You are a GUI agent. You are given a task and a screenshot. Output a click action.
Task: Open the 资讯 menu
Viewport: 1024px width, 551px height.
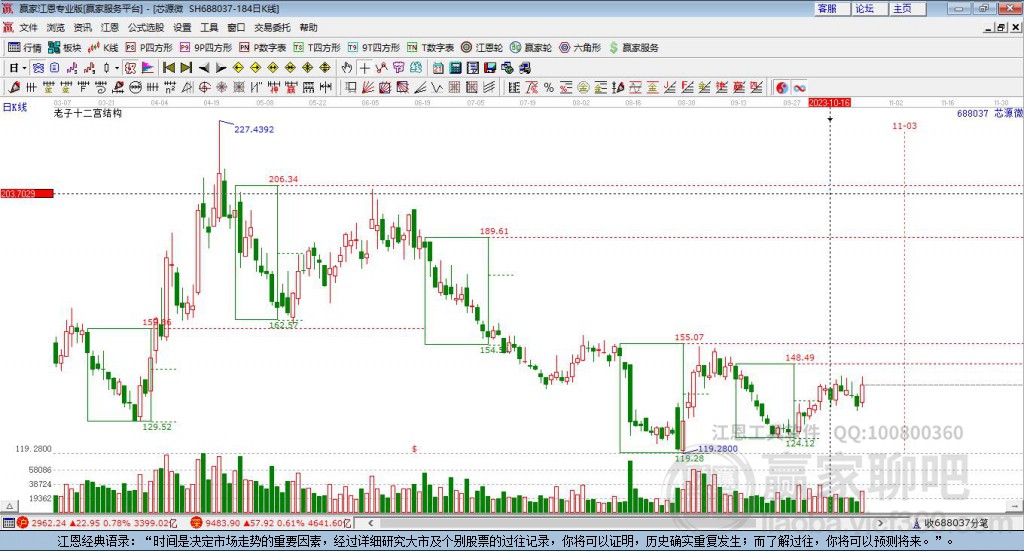(x=82, y=27)
